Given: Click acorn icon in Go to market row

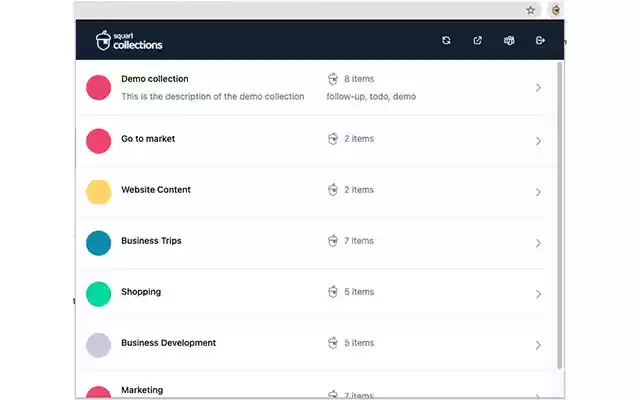Looking at the screenshot, I should click(x=333, y=139).
